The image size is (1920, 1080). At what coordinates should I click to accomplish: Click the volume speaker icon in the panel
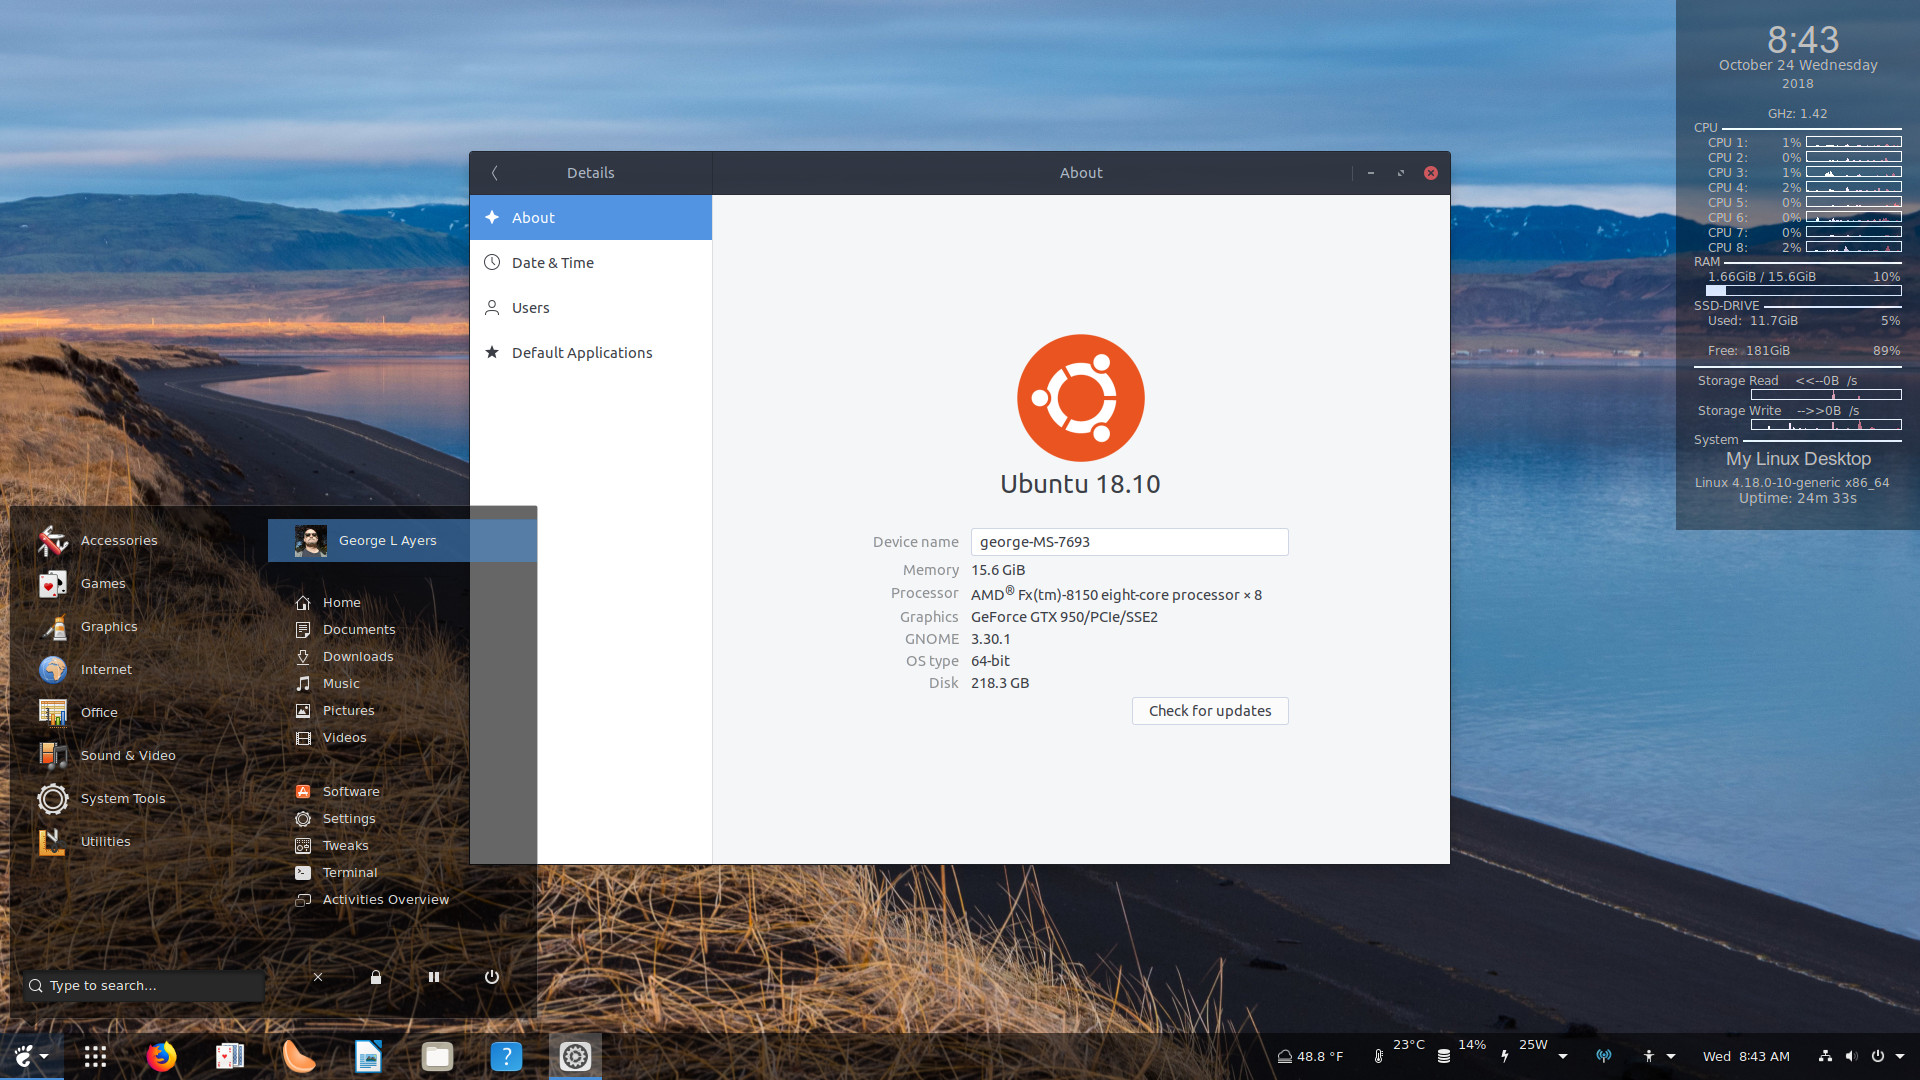(x=1851, y=1057)
